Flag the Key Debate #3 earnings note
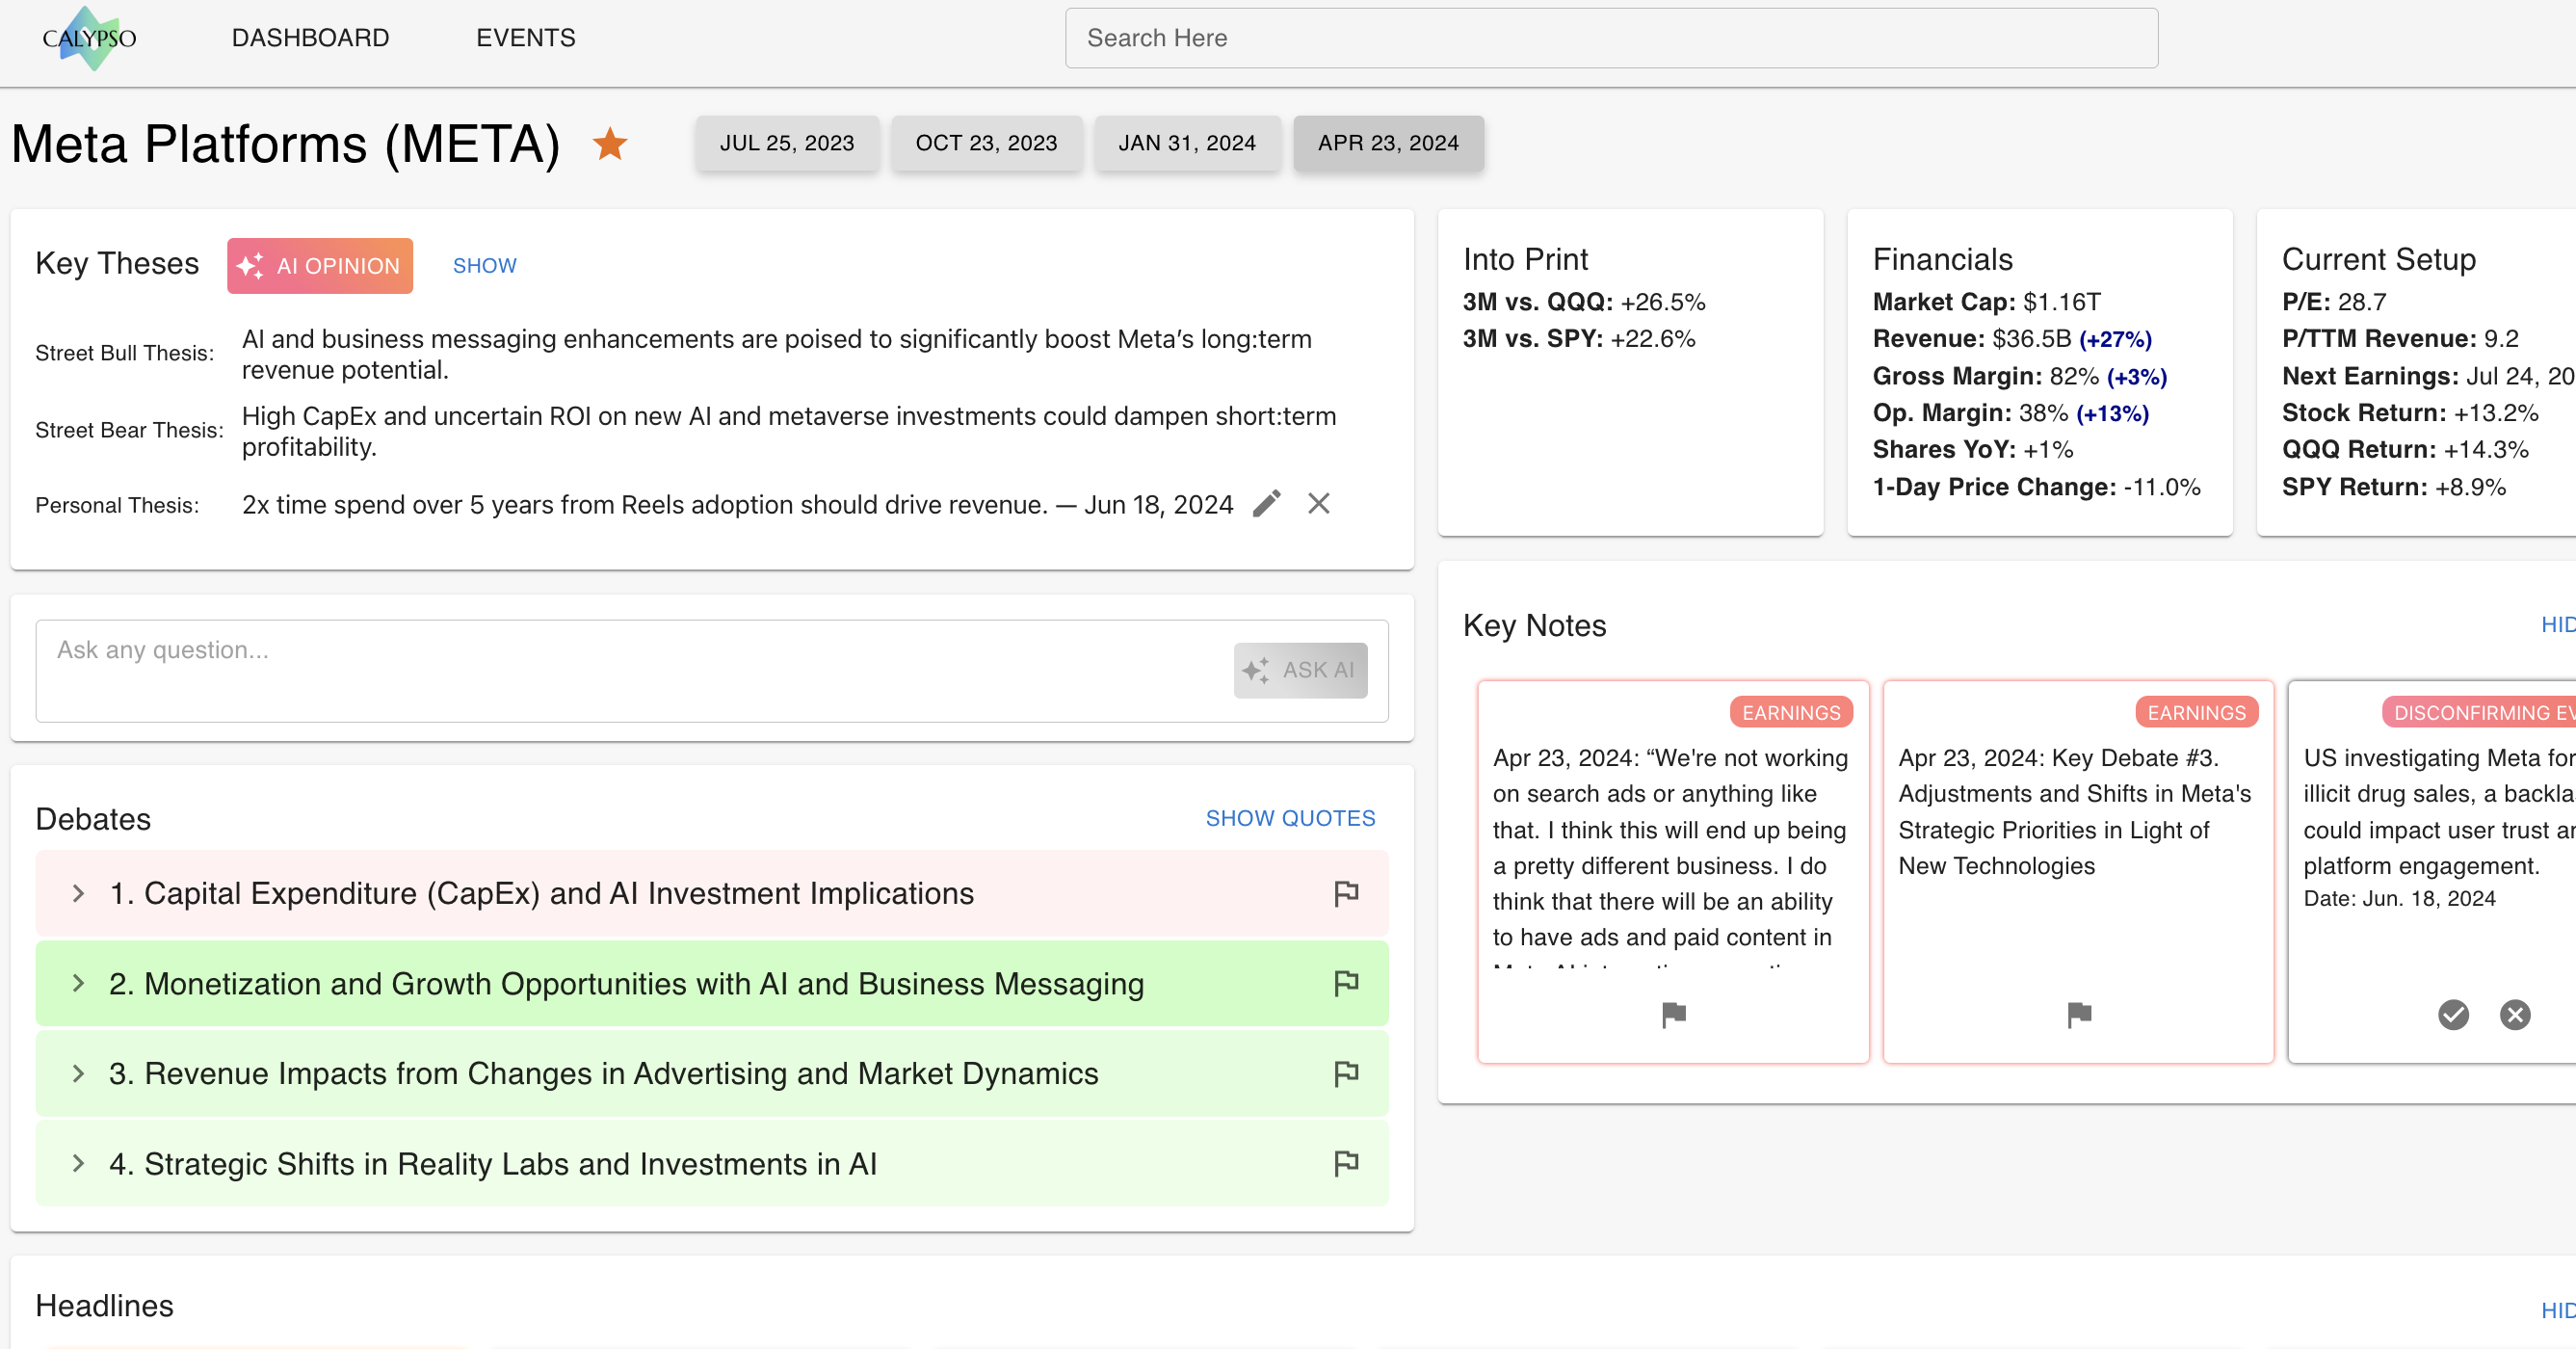Image resolution: width=2576 pixels, height=1349 pixels. (2078, 1015)
